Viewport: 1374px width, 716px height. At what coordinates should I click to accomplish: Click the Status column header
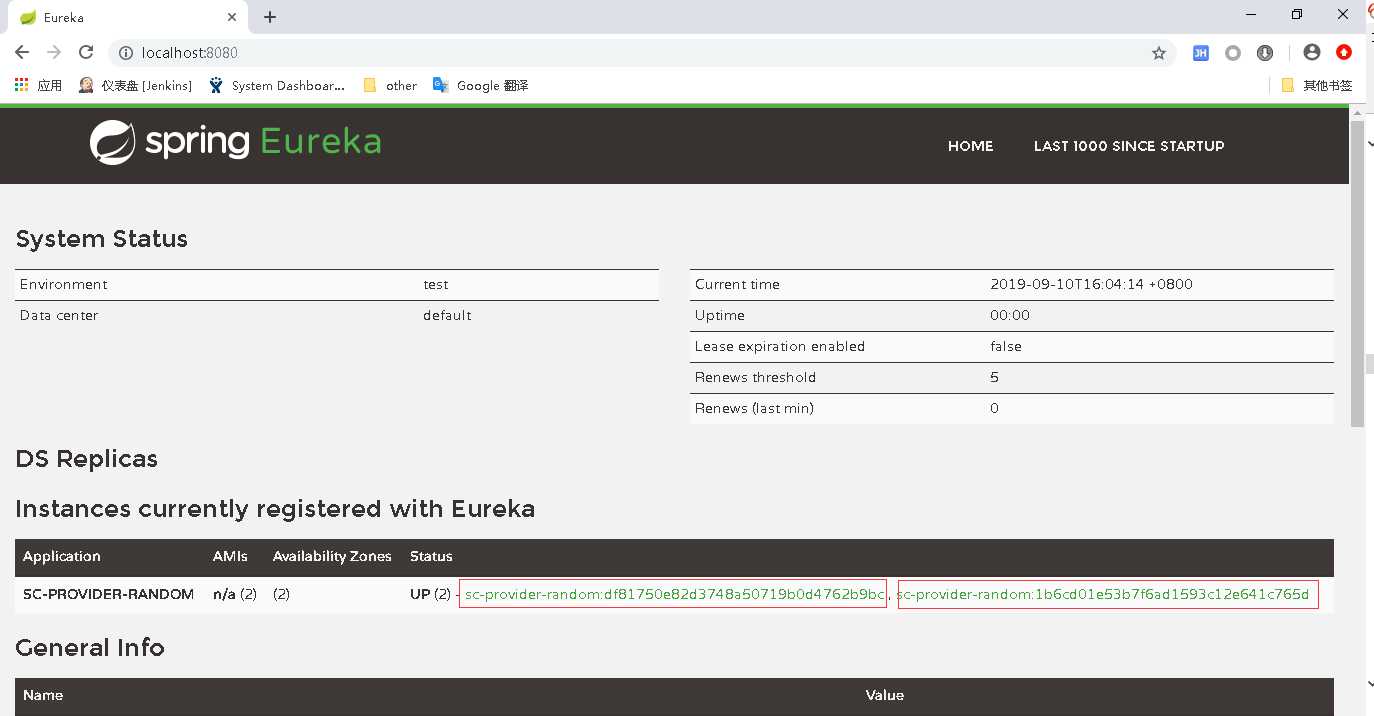coord(431,556)
